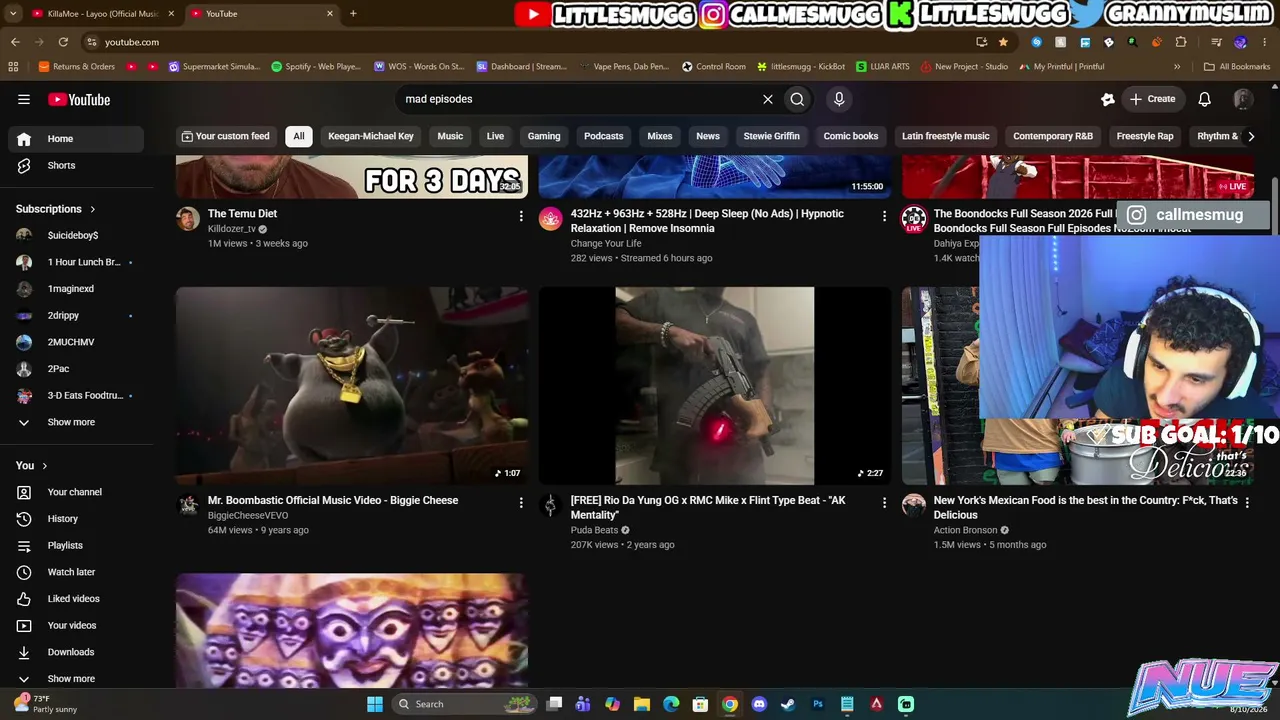The image size is (1280, 720).
Task: Open more options for the 432Hz Deep Sleep video
Action: (x=884, y=215)
